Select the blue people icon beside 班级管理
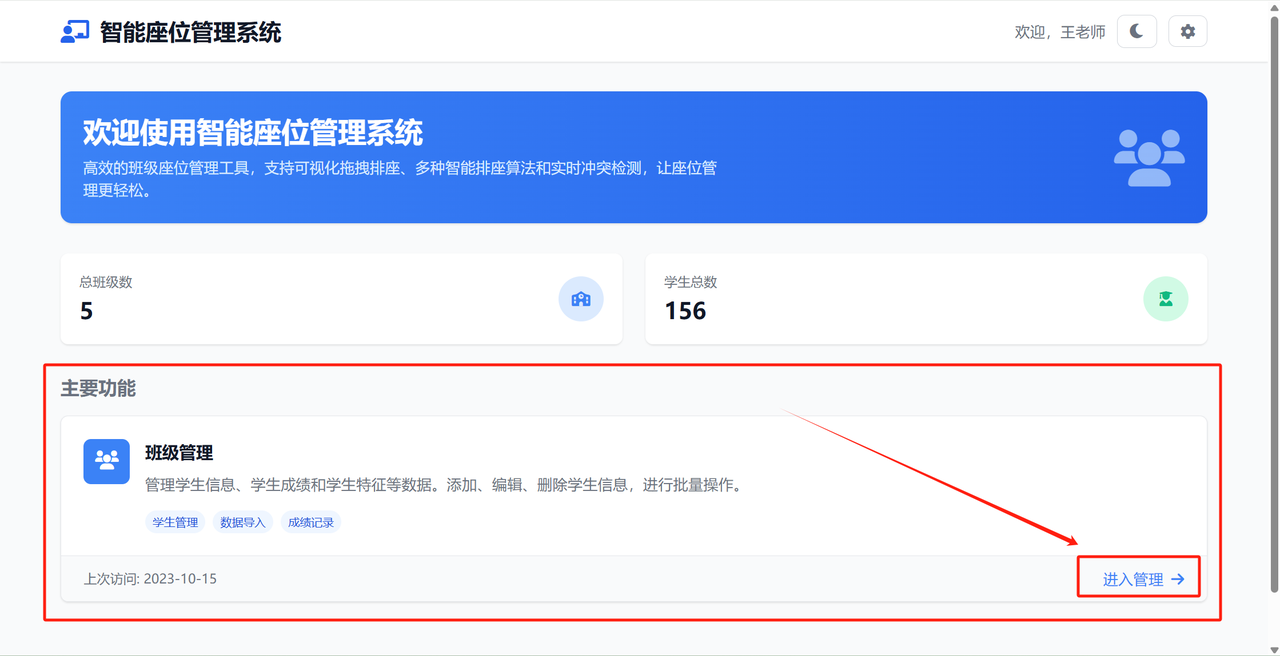The width and height of the screenshot is (1280, 656). 106,461
